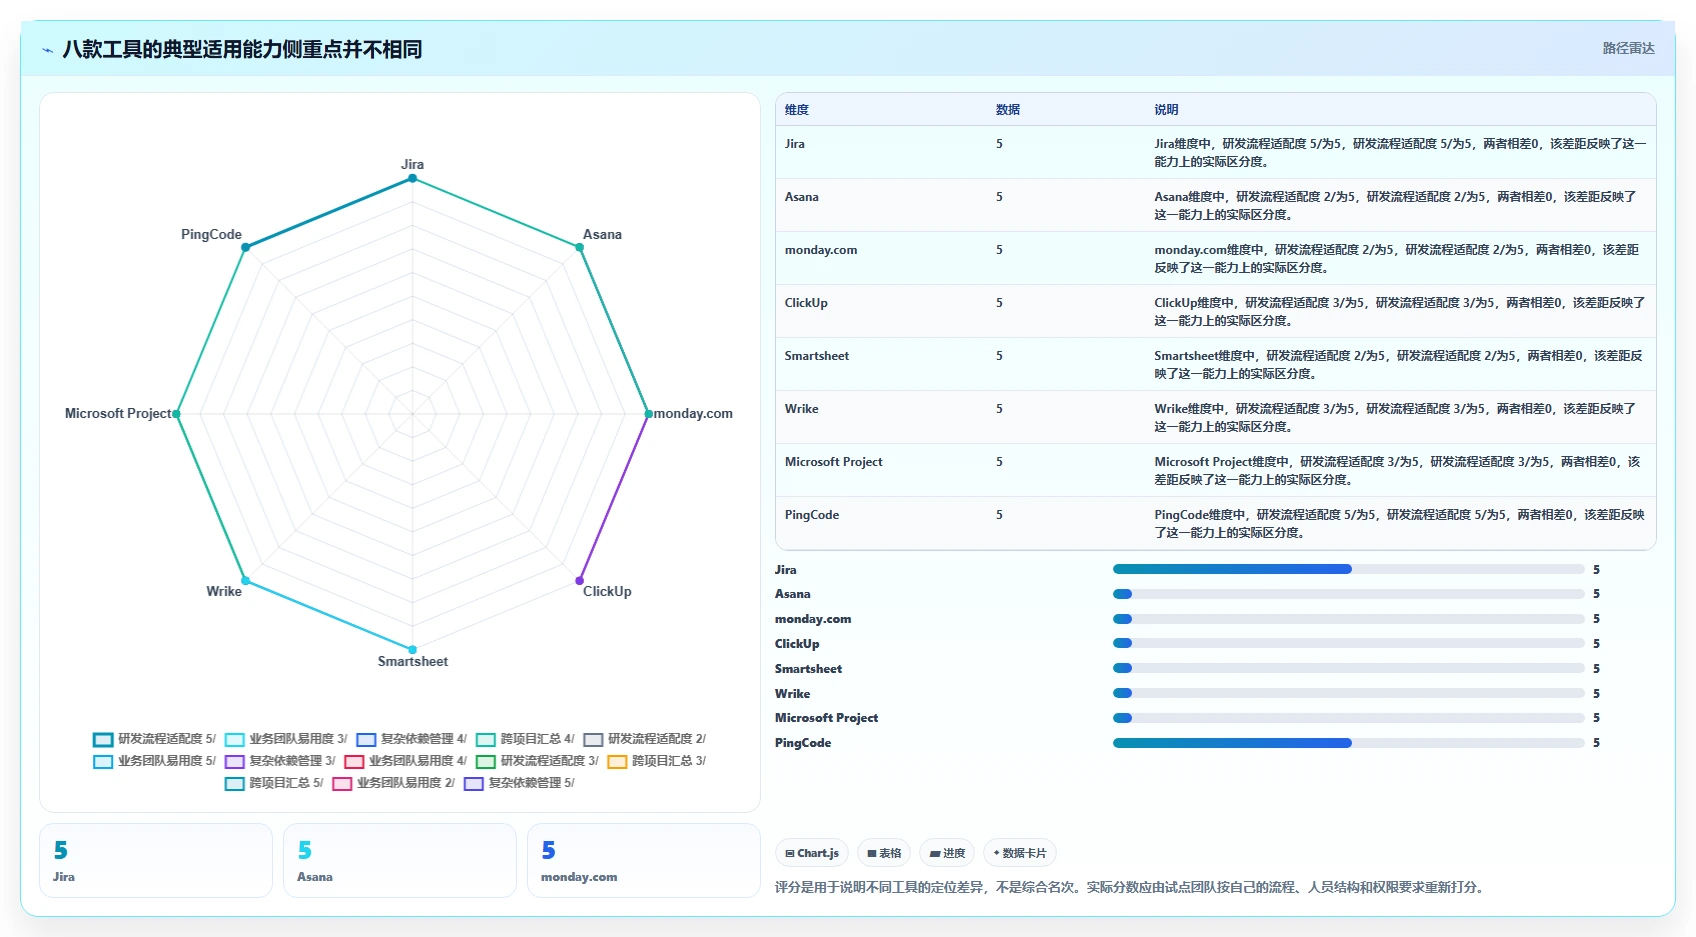Toggle legend series 研发流程适配度 3/

pyautogui.click(x=538, y=761)
